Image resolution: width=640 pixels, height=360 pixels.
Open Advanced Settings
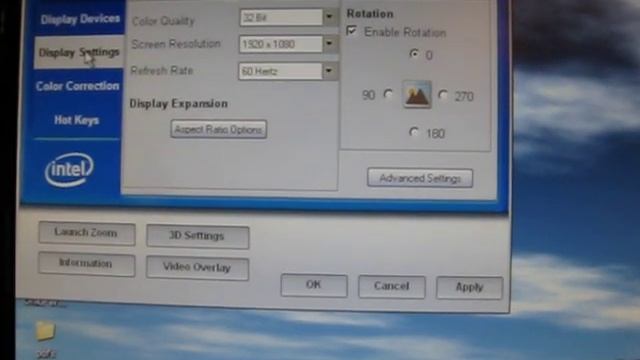(420, 178)
